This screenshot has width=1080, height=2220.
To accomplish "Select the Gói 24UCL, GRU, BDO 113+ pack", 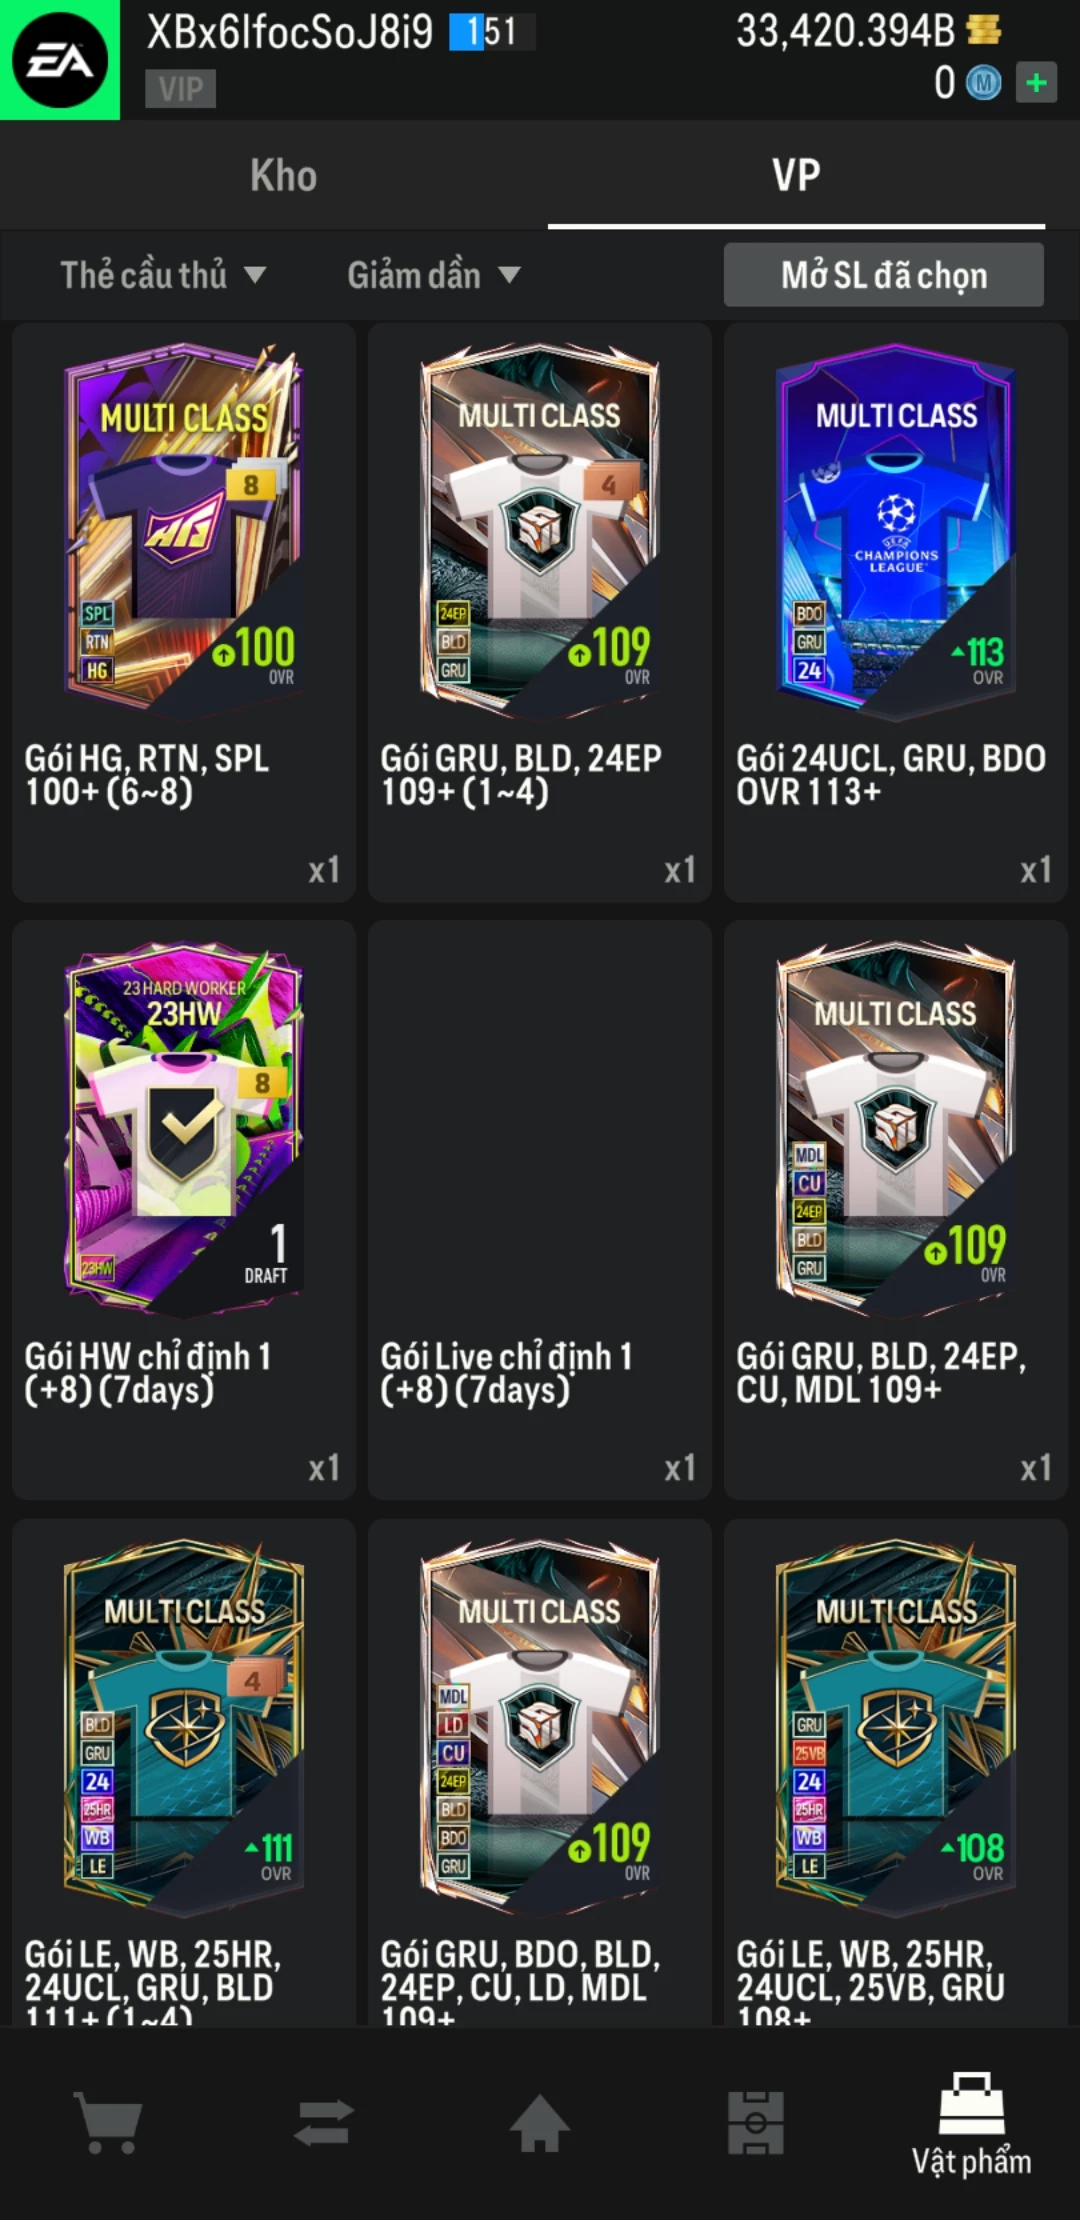I will (896, 612).
